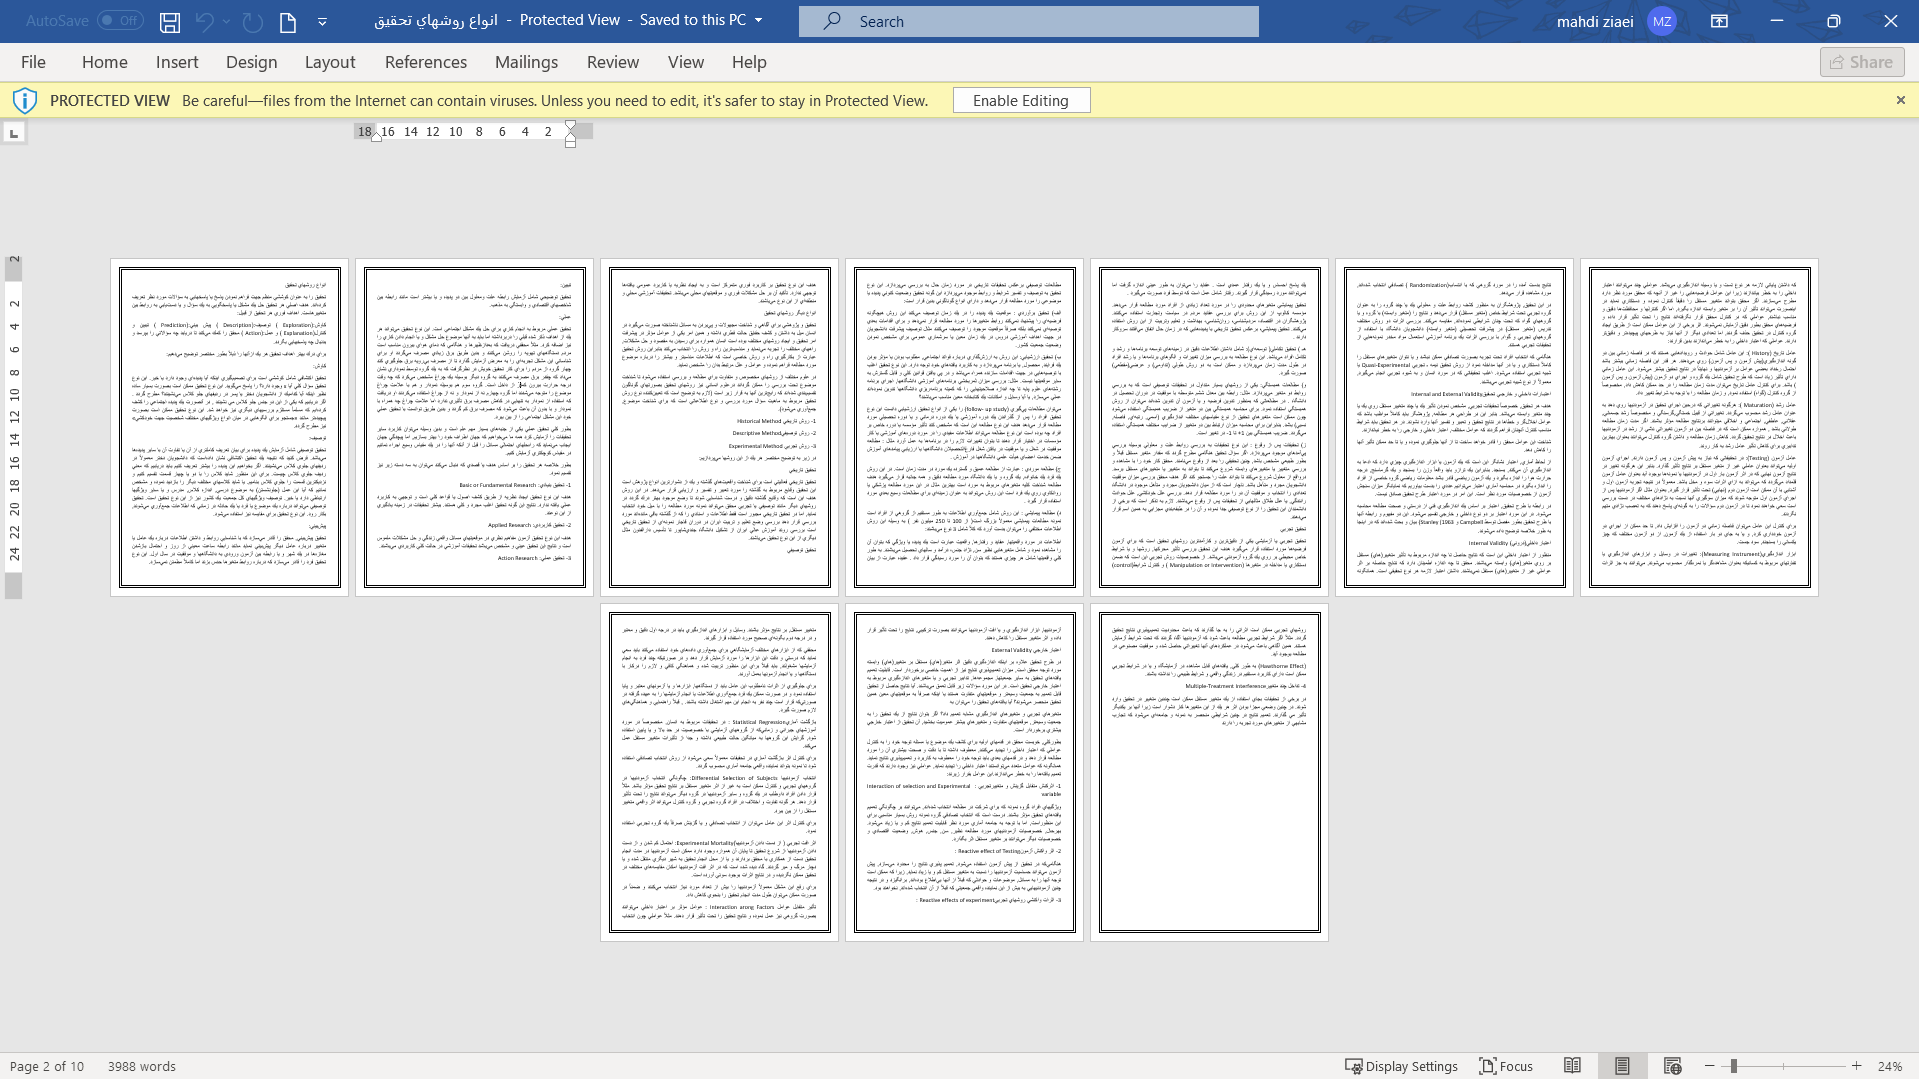Image resolution: width=1919 pixels, height=1079 pixels.
Task: Open Customize Quick Access Toolbar arrow
Action: pyautogui.click(x=322, y=21)
